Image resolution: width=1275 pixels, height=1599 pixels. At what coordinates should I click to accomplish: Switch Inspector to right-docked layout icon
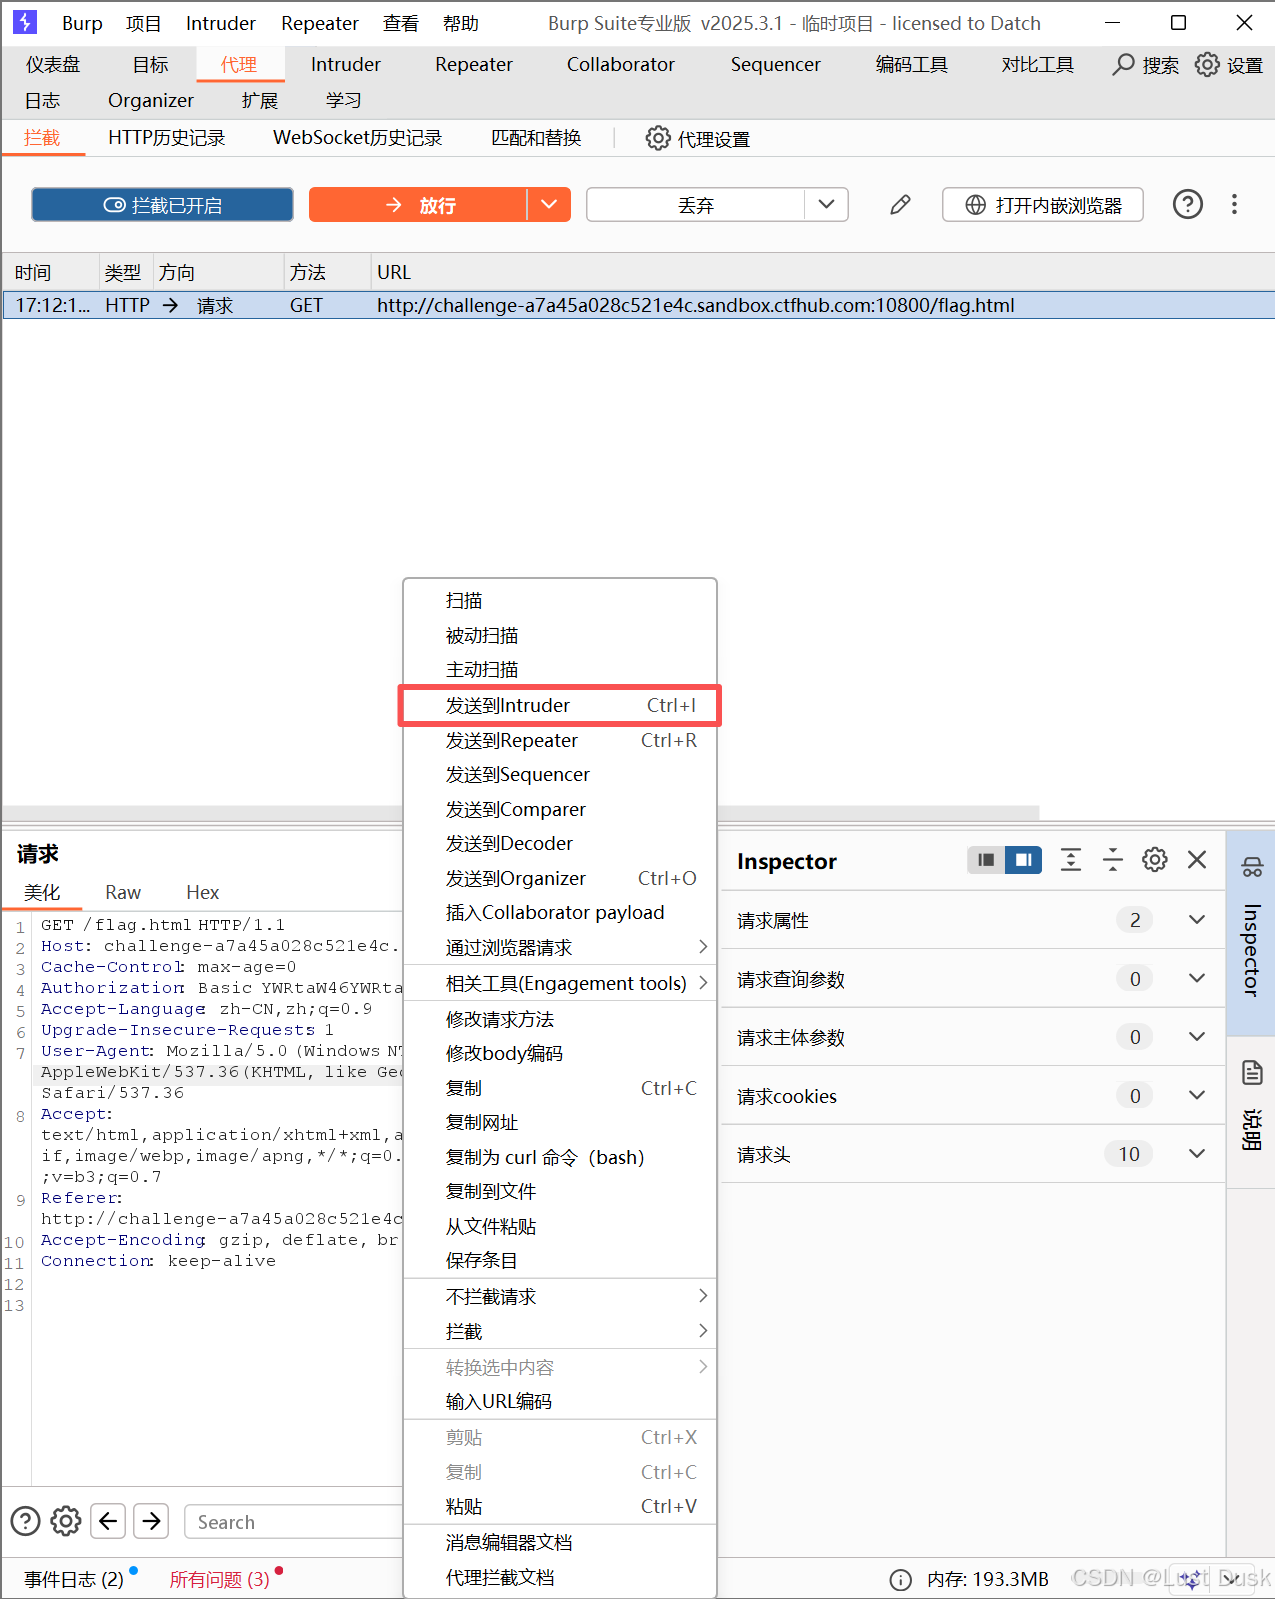[x=1023, y=860]
